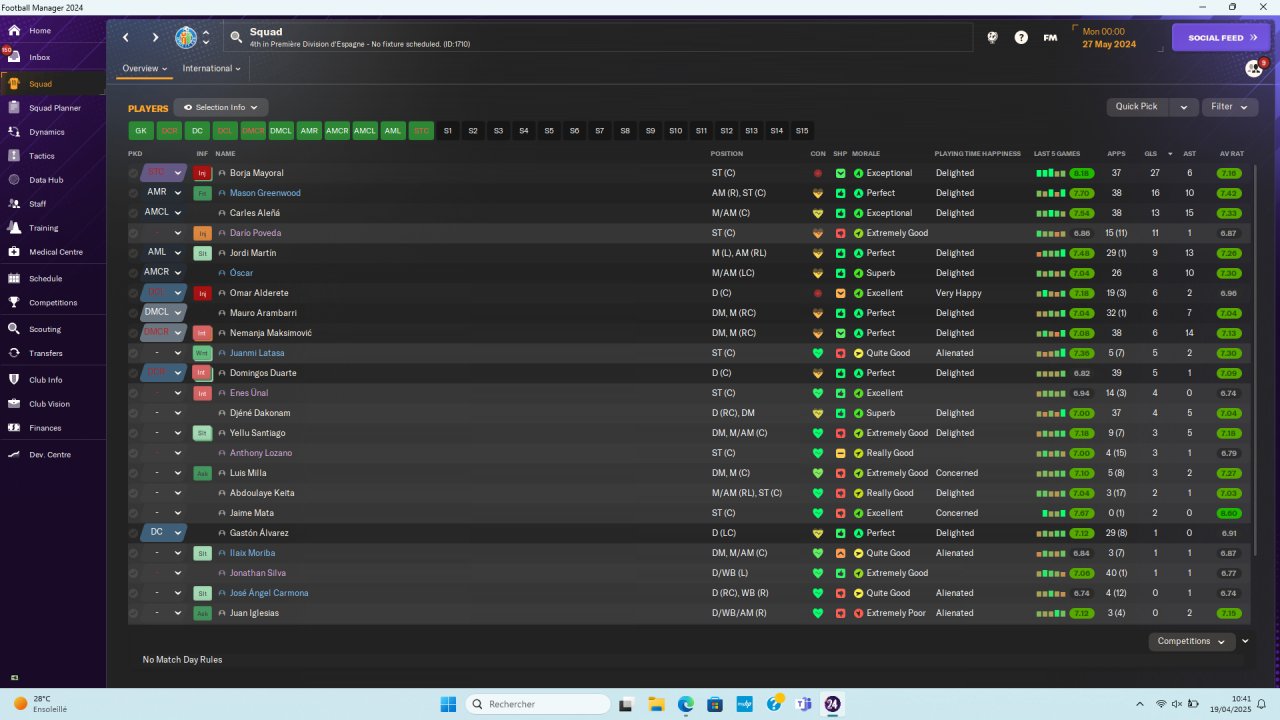The height and width of the screenshot is (720, 1280).
Task: Click the Quick Pick button
Action: pyautogui.click(x=1137, y=107)
